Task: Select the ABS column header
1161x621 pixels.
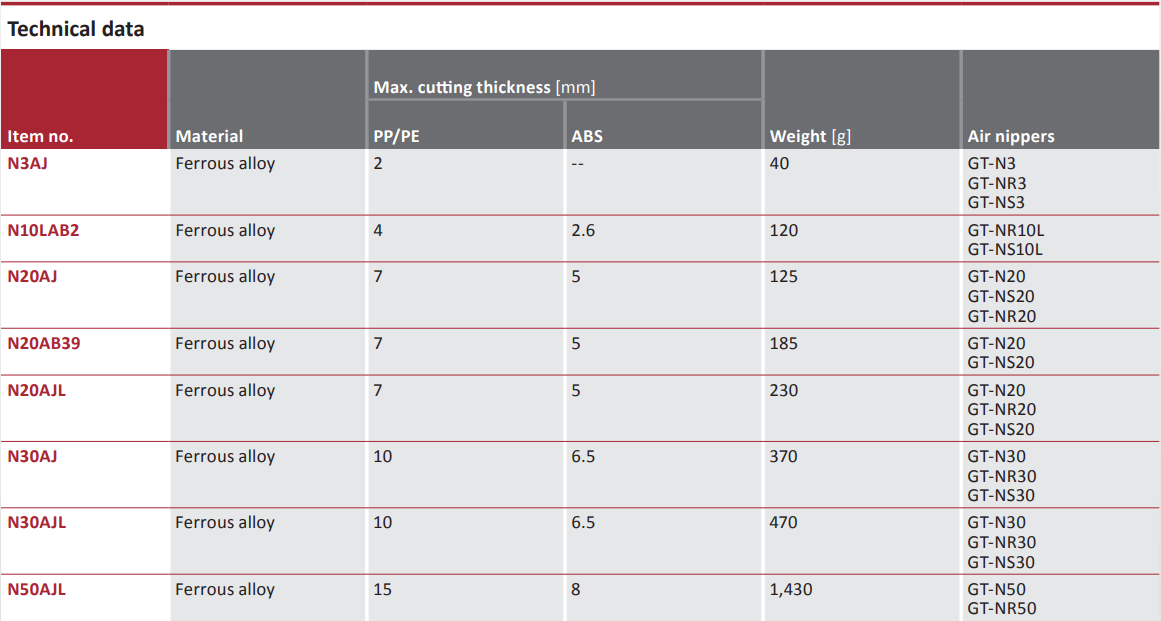Action: [587, 136]
